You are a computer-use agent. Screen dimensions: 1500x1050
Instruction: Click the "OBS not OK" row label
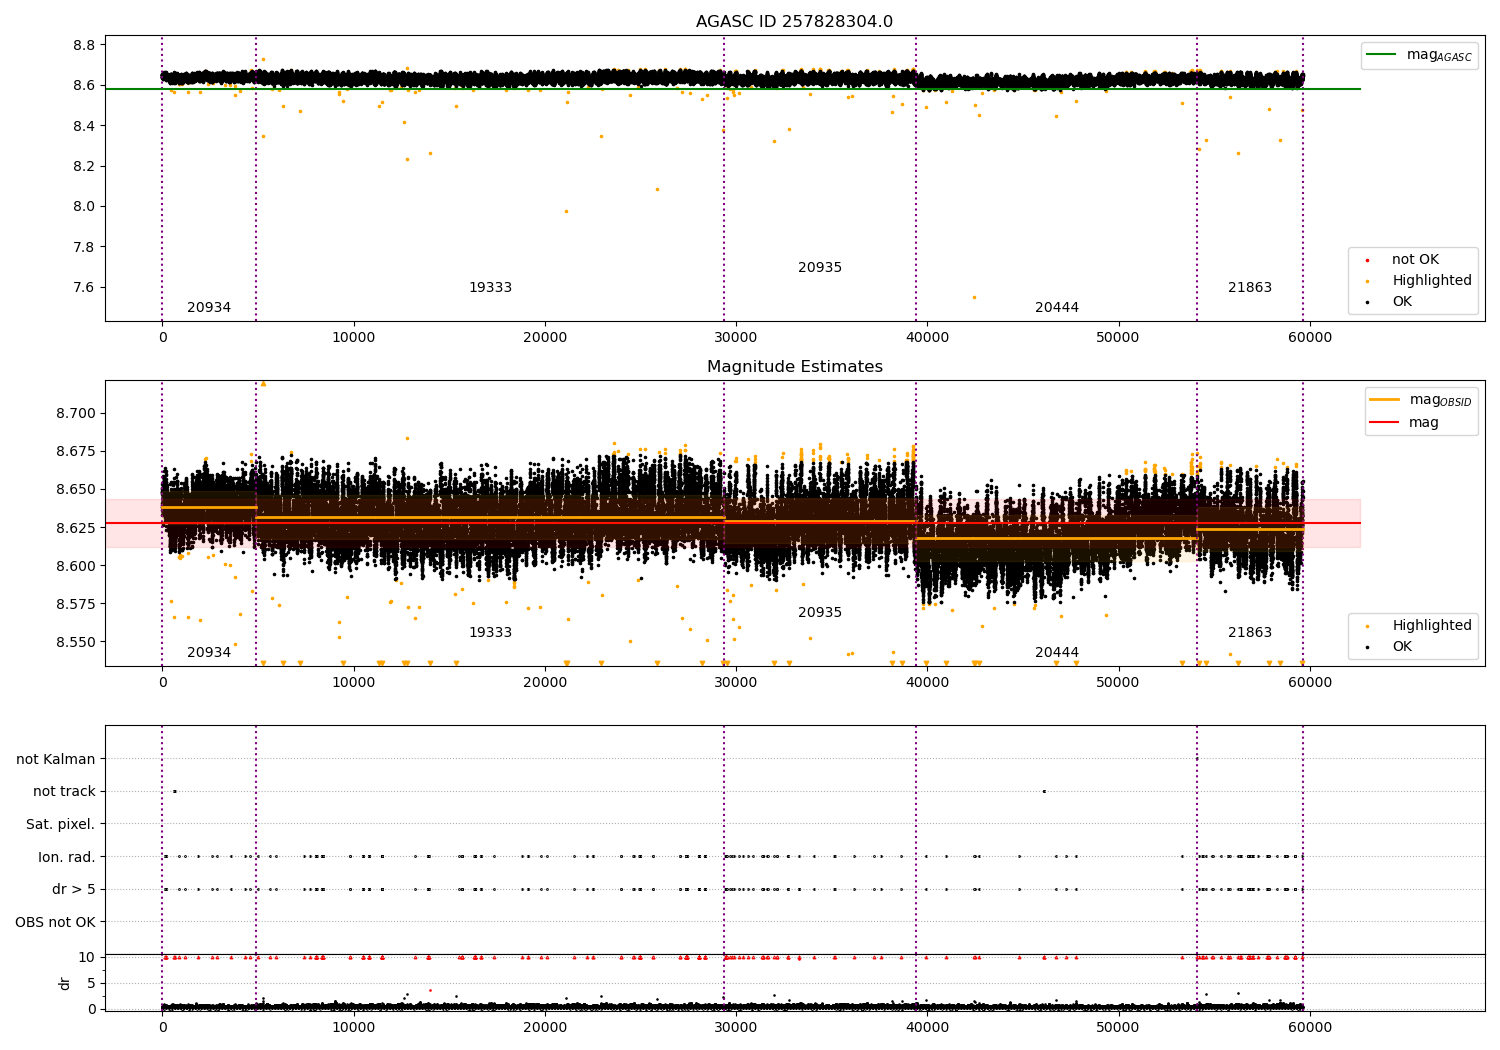(55, 922)
